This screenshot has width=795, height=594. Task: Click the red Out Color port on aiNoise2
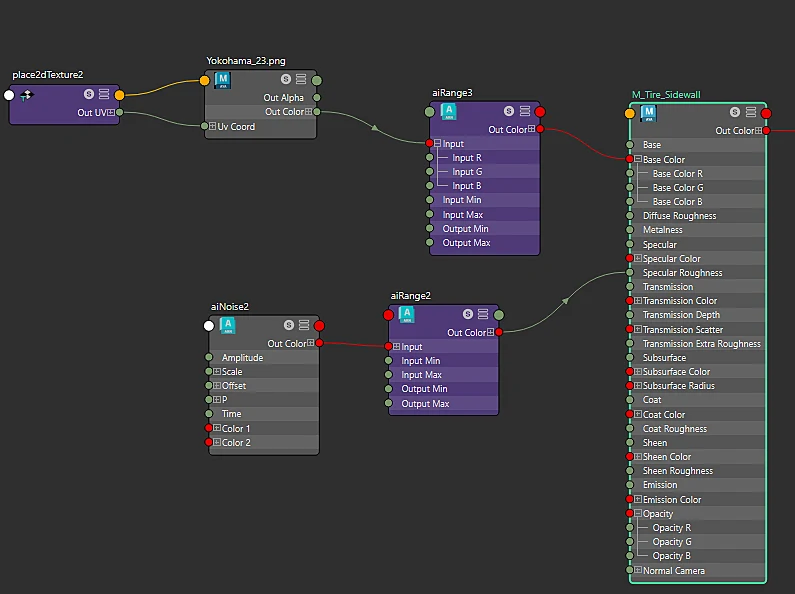coord(319,343)
